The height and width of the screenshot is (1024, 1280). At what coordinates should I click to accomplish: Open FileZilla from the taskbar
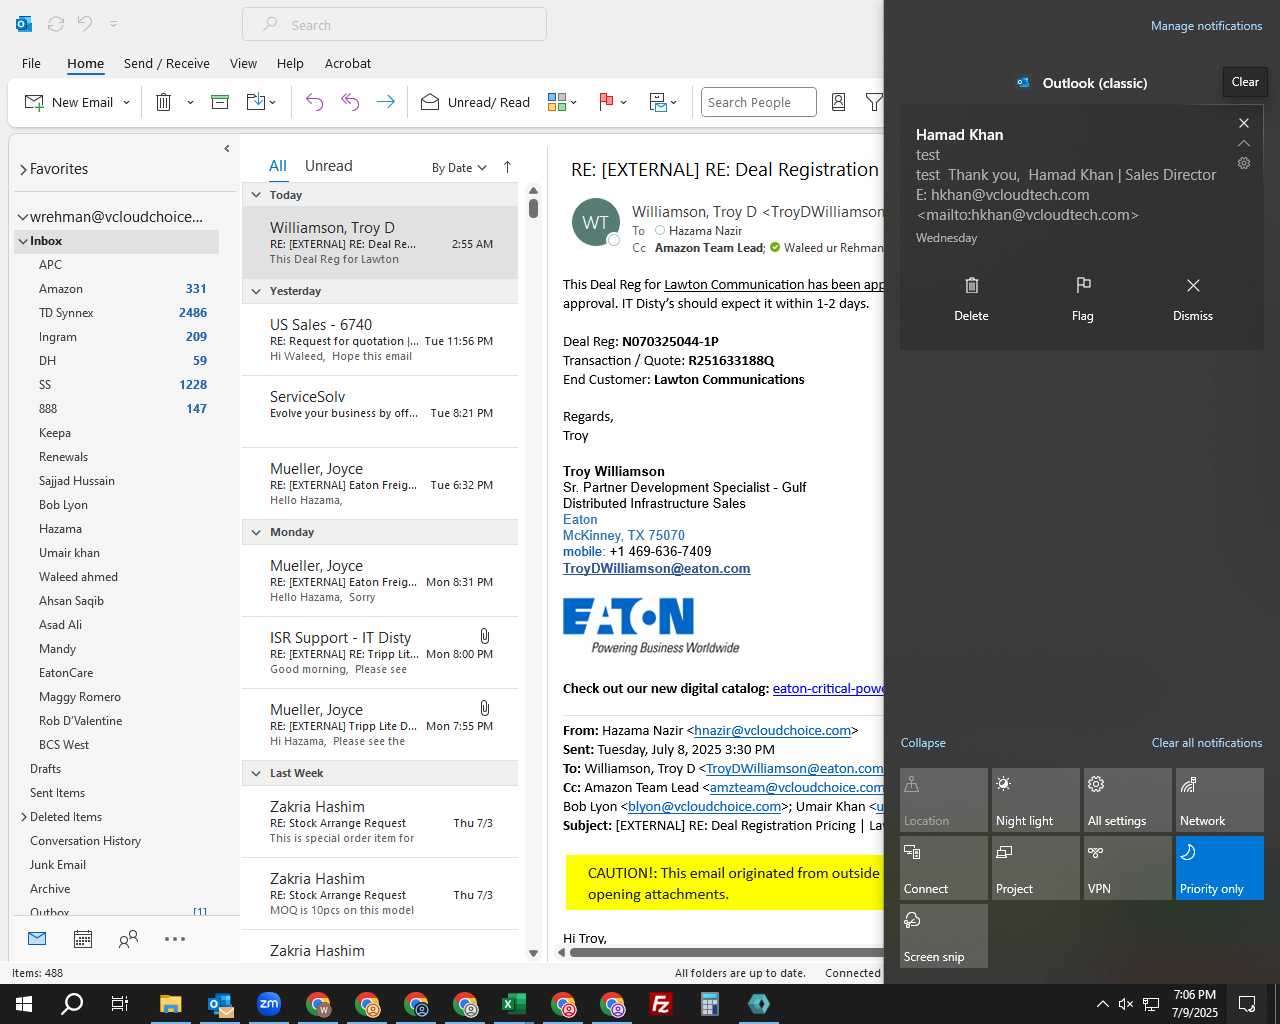click(x=661, y=1004)
